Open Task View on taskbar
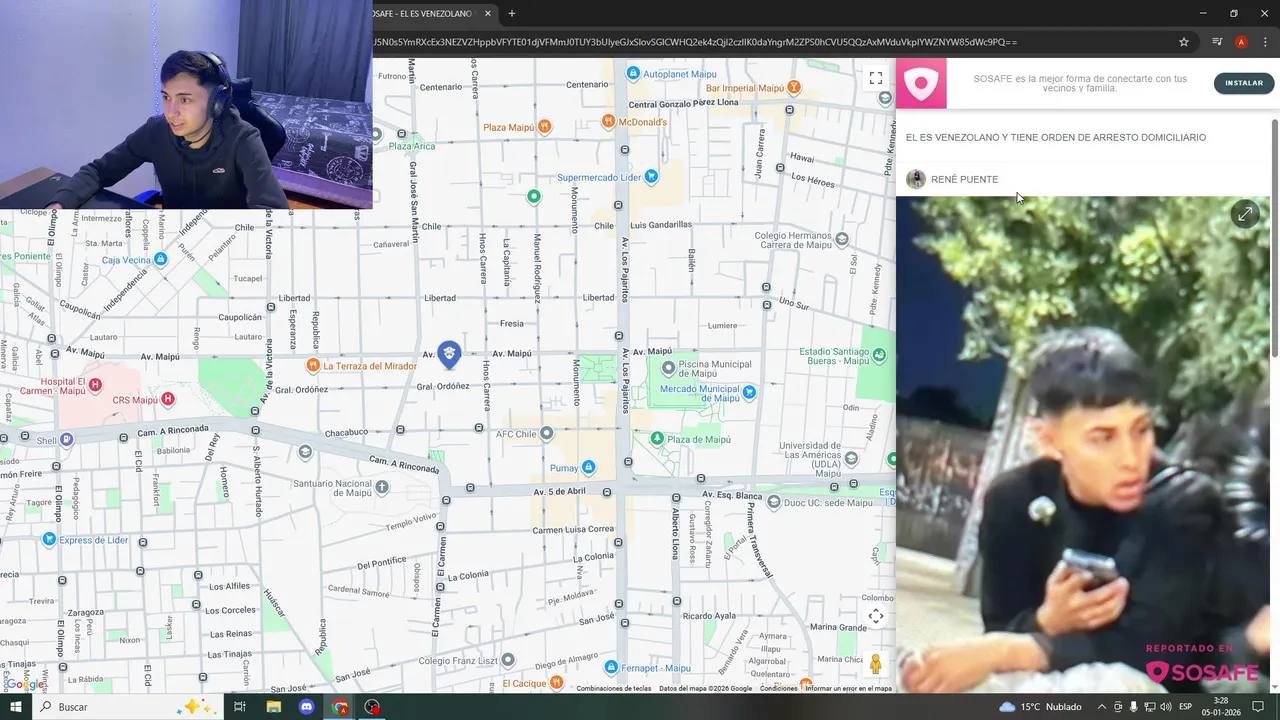 [x=240, y=707]
